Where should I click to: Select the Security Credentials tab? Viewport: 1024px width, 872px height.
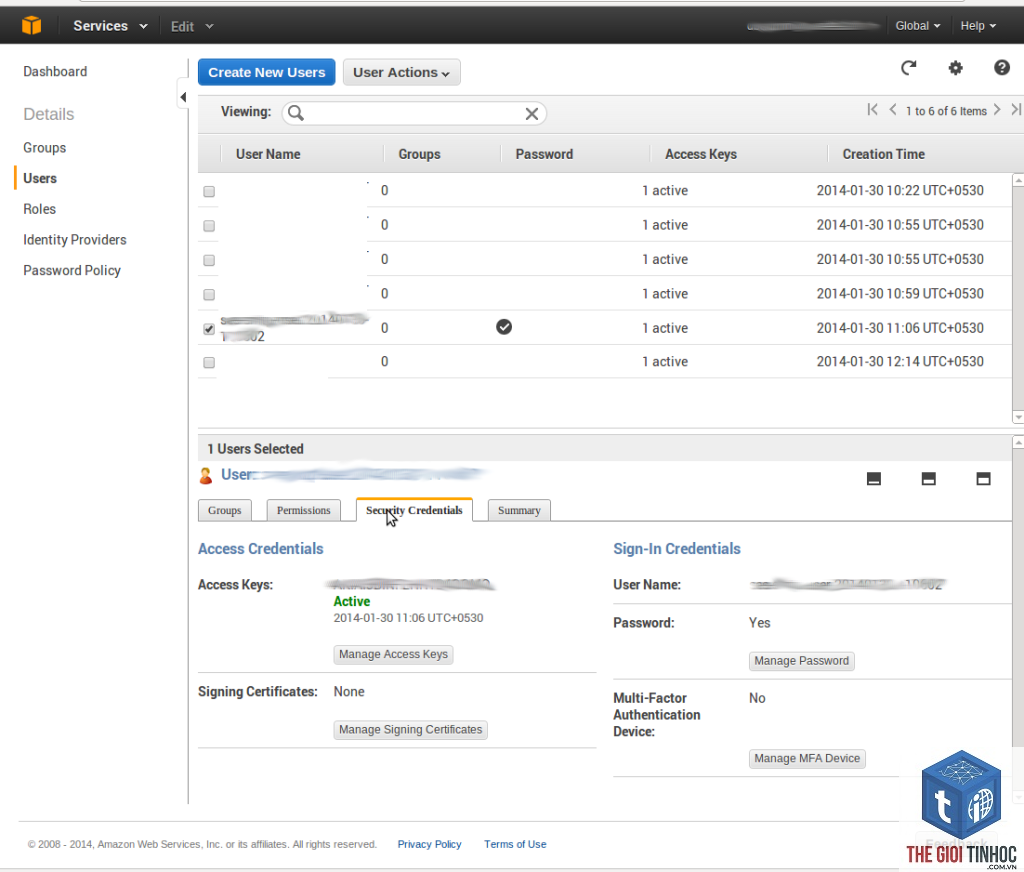click(414, 510)
